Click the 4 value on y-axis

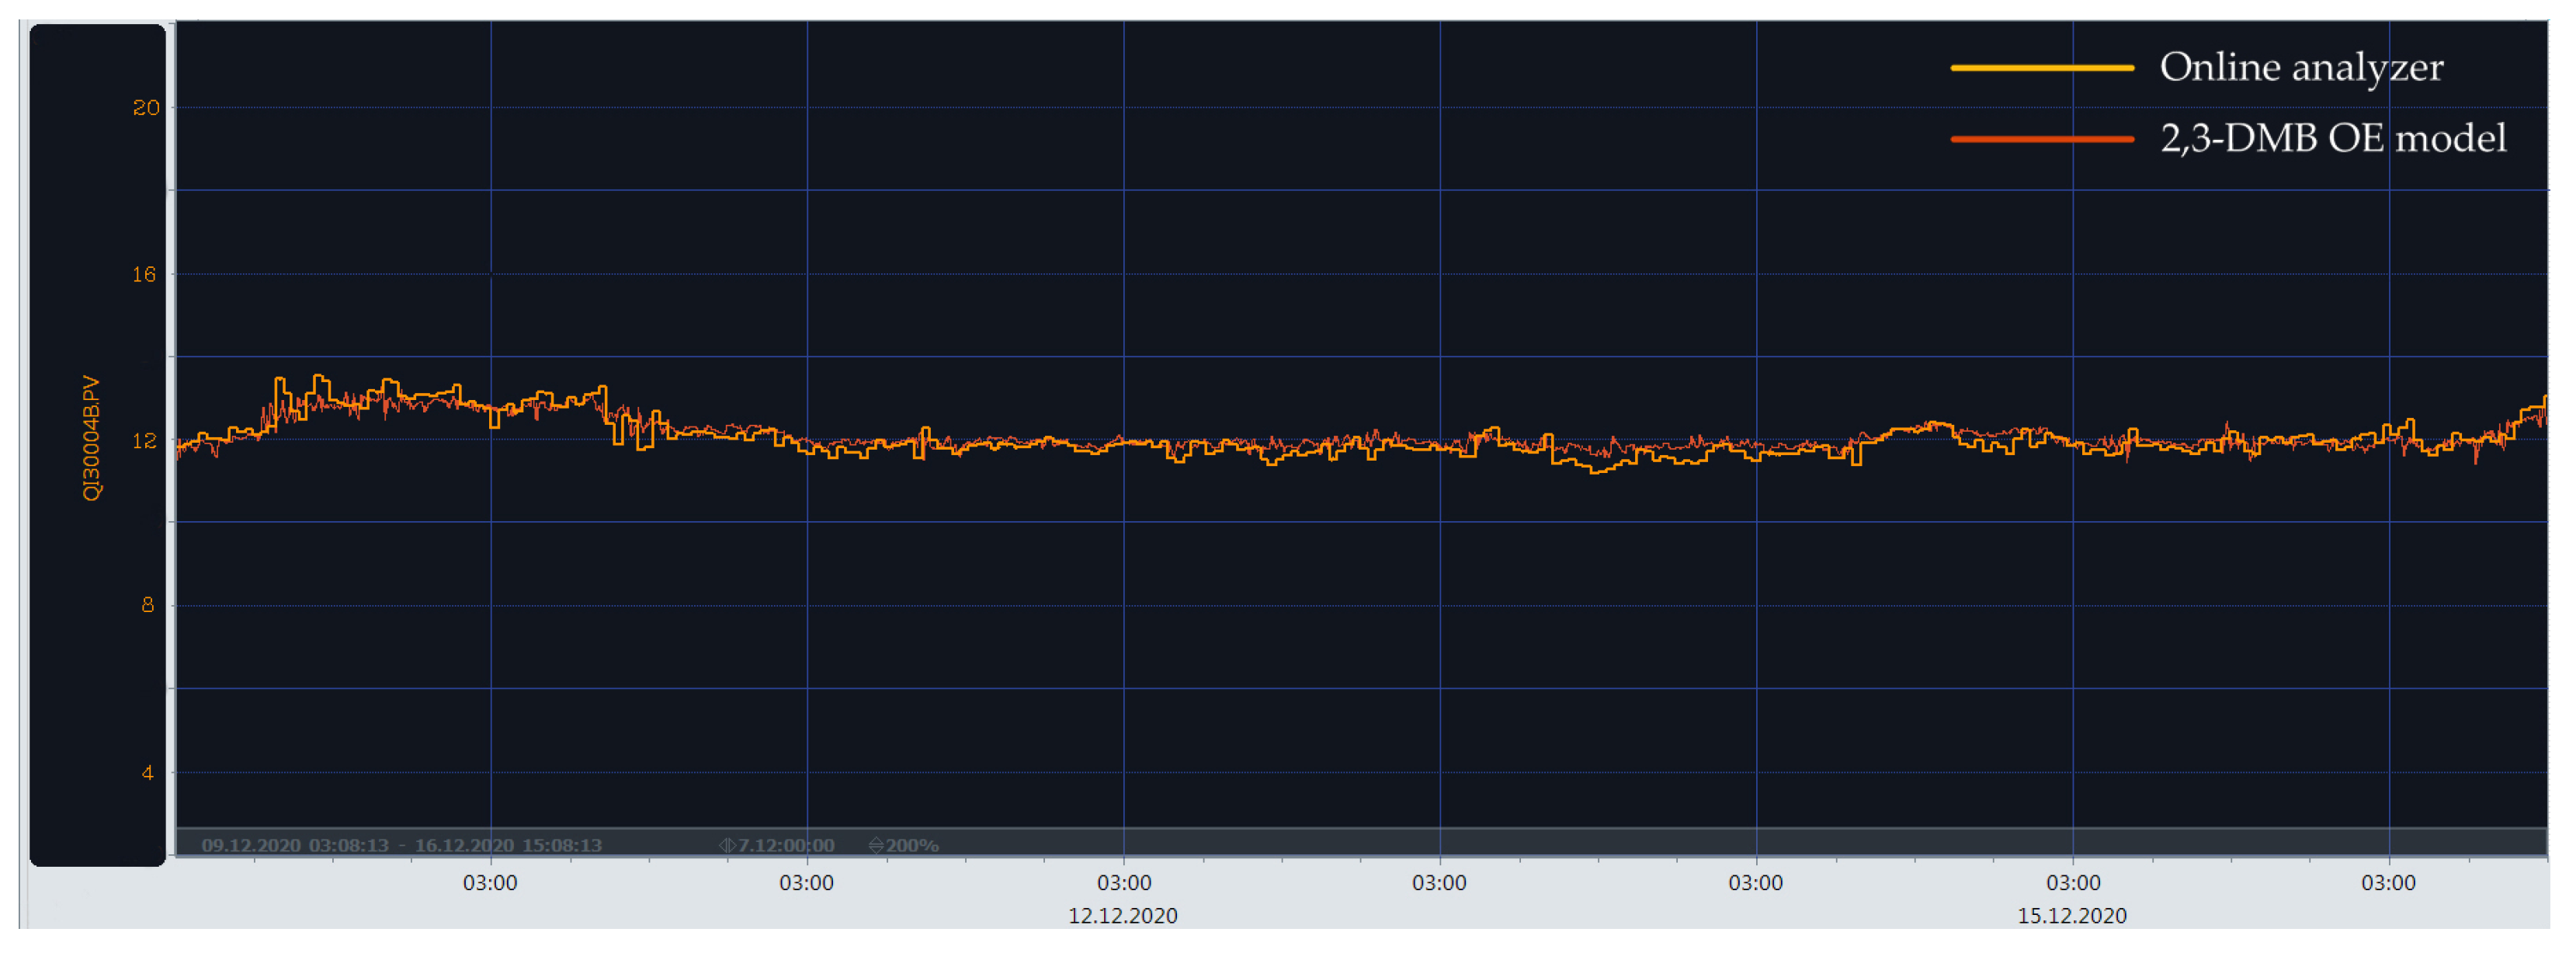click(x=148, y=773)
